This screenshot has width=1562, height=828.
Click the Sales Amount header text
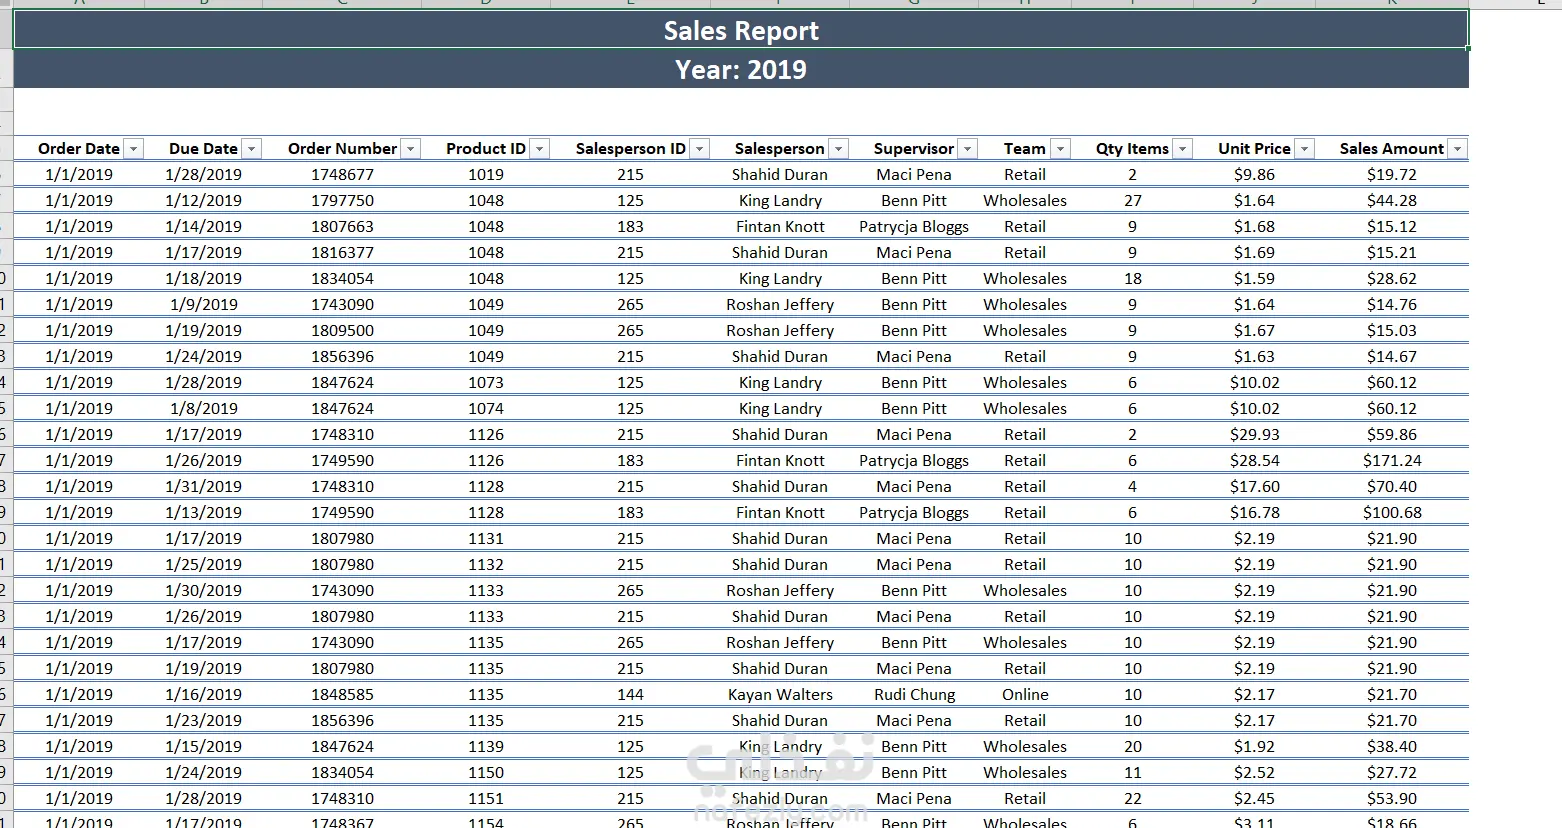click(x=1392, y=148)
